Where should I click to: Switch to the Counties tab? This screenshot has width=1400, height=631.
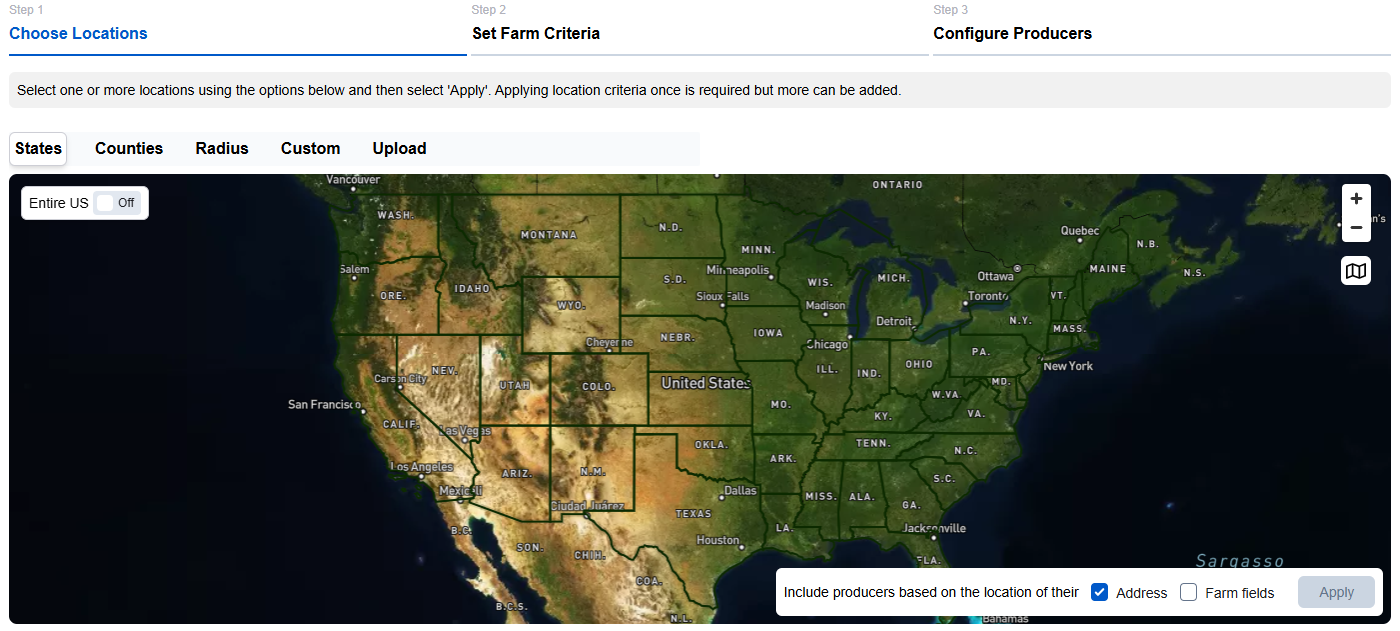(x=129, y=148)
